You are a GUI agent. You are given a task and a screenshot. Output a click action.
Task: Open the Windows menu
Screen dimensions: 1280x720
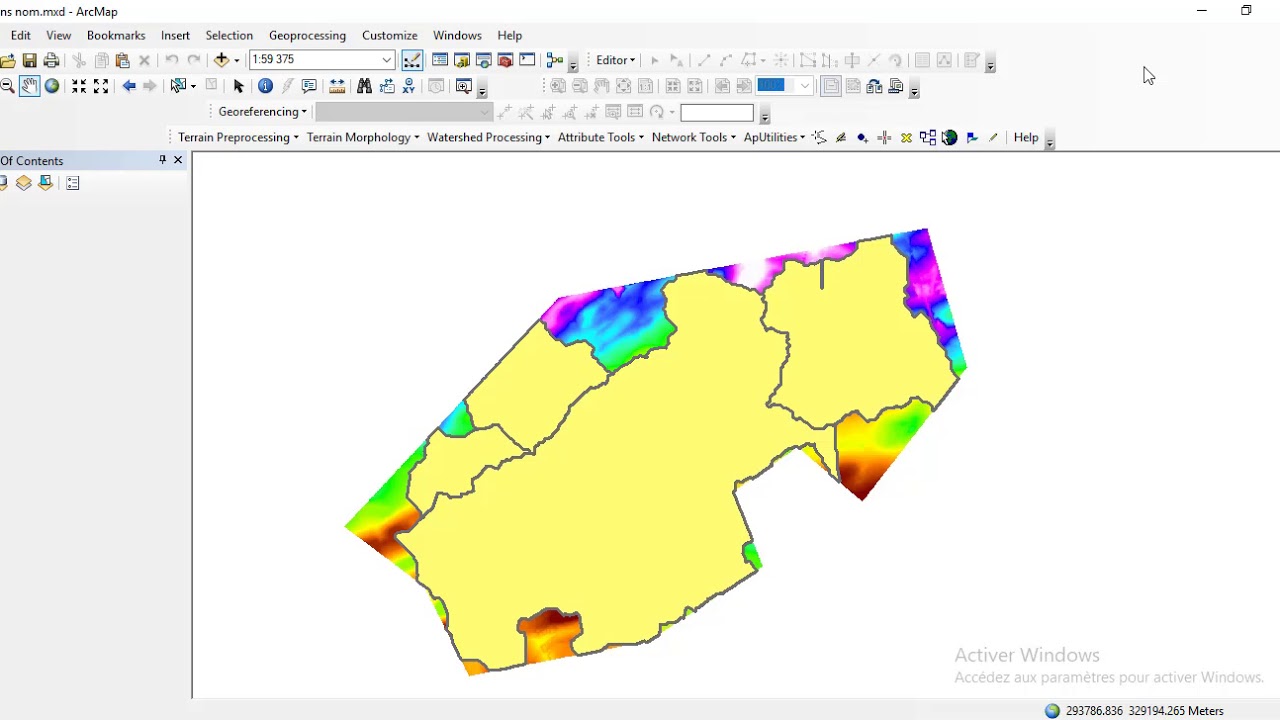click(457, 35)
